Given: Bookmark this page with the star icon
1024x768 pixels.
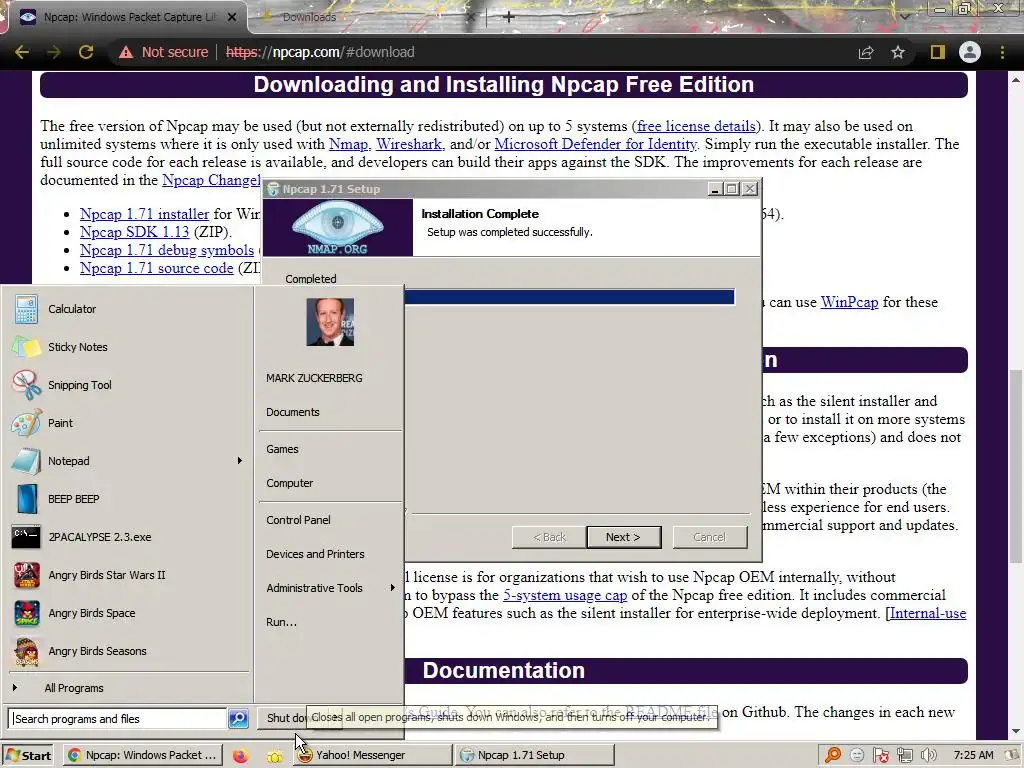Looking at the screenshot, I should click(x=898, y=52).
